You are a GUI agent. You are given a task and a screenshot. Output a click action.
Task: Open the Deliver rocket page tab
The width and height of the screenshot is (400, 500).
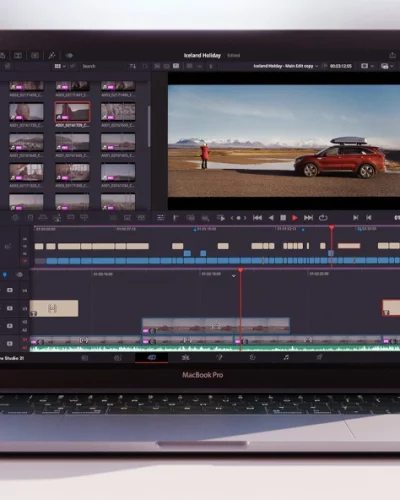click(319, 357)
